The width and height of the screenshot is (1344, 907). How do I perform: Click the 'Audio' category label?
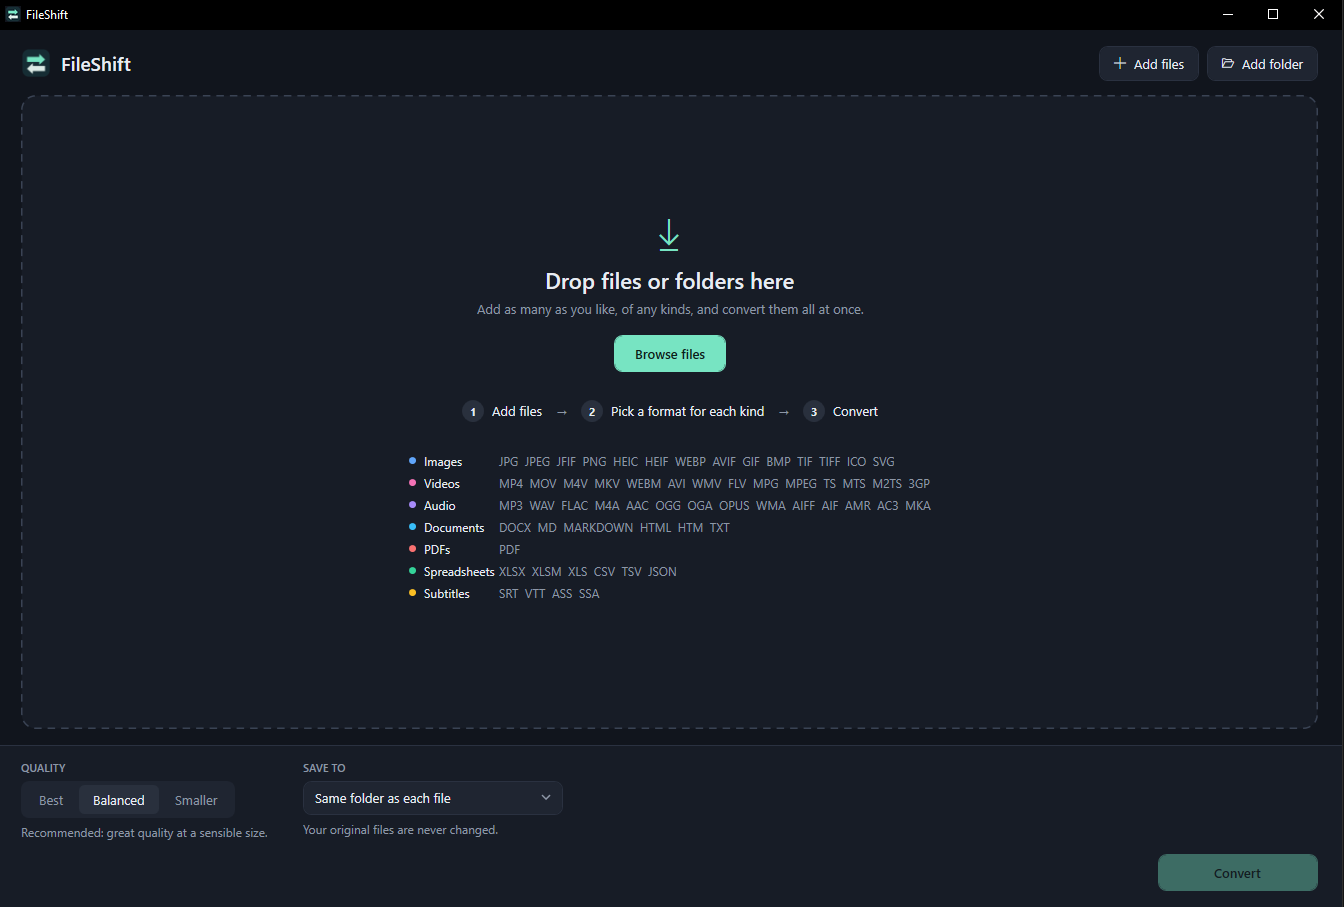point(440,506)
